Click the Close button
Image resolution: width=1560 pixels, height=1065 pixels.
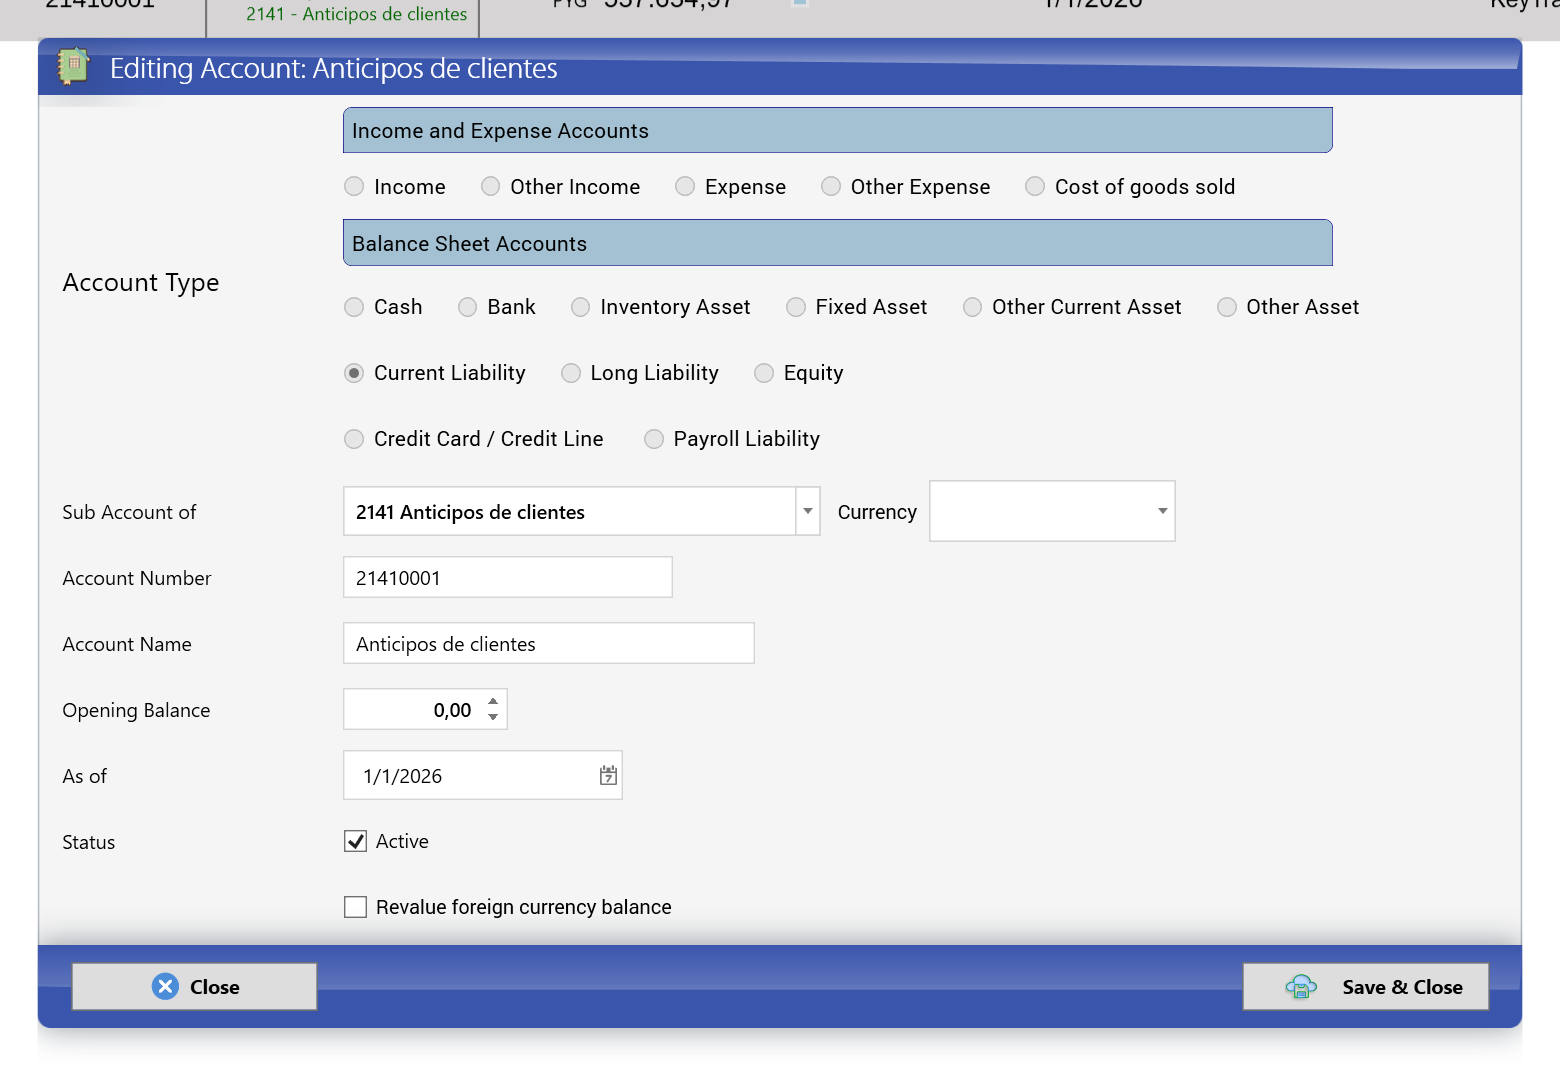[195, 986]
